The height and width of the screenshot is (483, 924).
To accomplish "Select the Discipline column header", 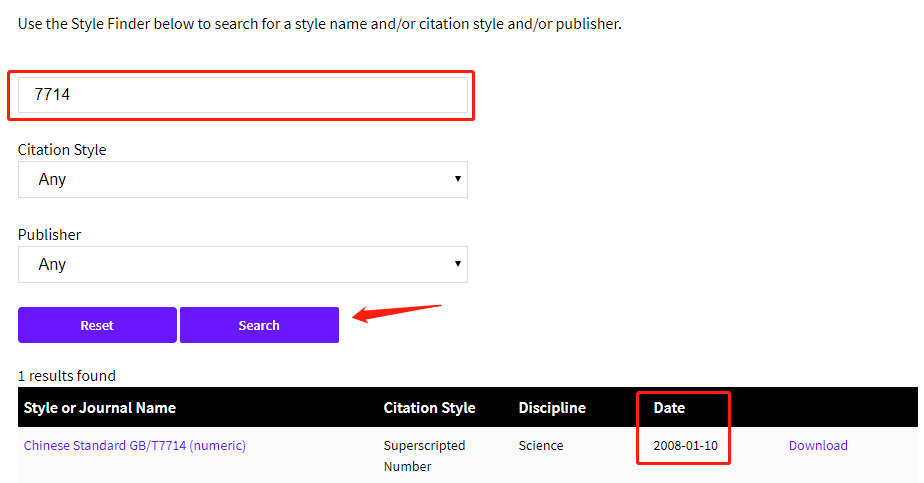I will pos(552,408).
